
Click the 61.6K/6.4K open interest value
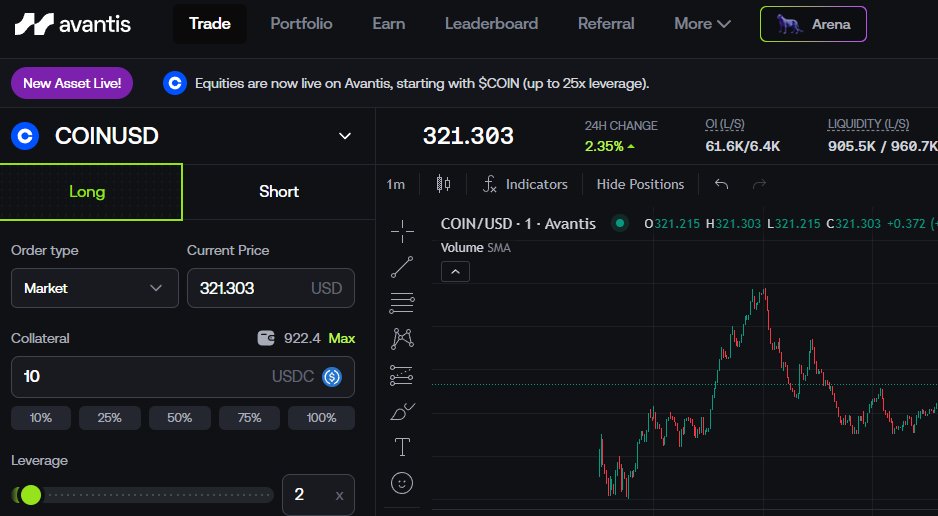tap(742, 146)
